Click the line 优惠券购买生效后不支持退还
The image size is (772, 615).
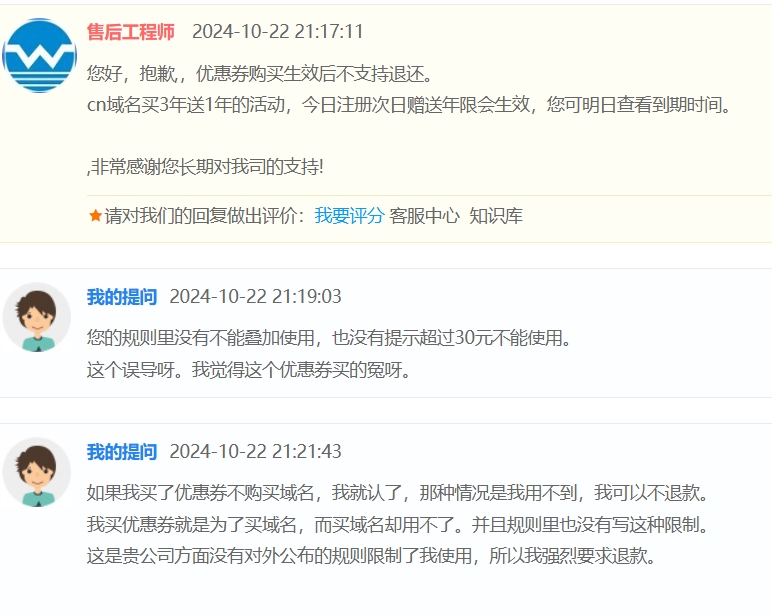coord(259,74)
